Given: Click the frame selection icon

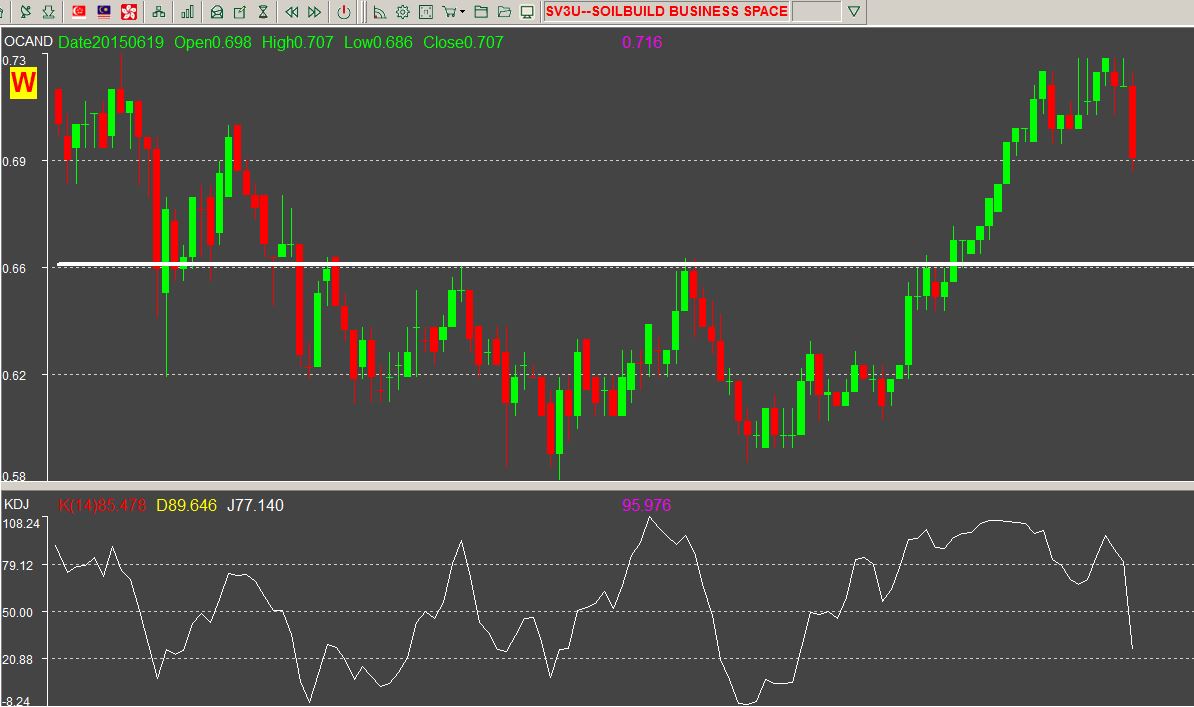Looking at the screenshot, I should coord(426,11).
